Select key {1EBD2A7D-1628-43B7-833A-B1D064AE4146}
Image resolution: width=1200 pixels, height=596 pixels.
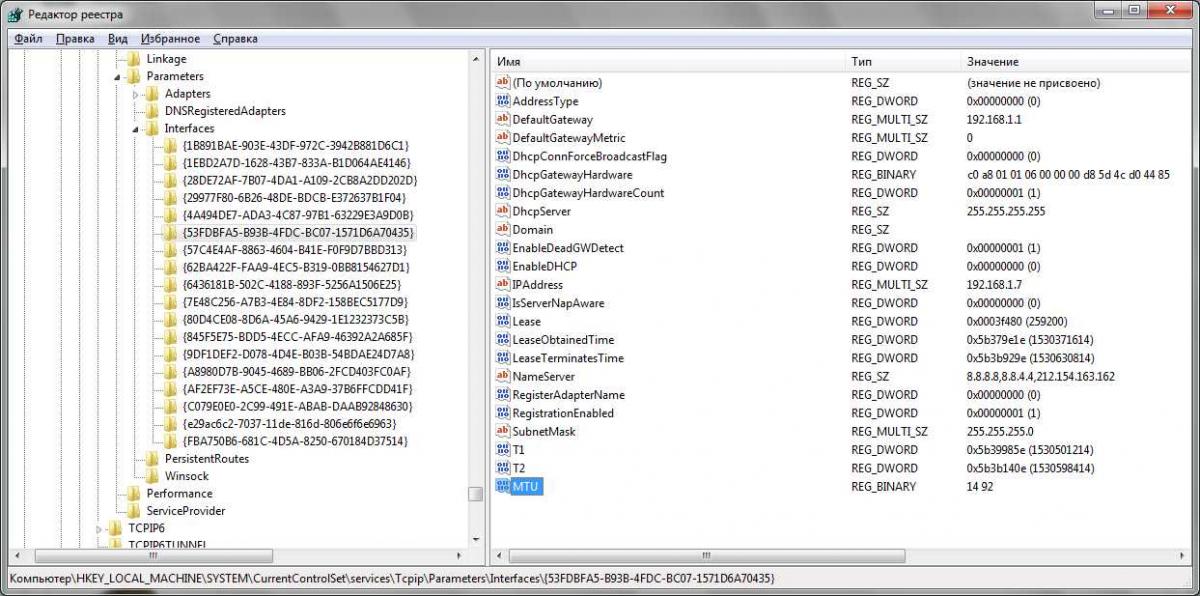(x=297, y=163)
